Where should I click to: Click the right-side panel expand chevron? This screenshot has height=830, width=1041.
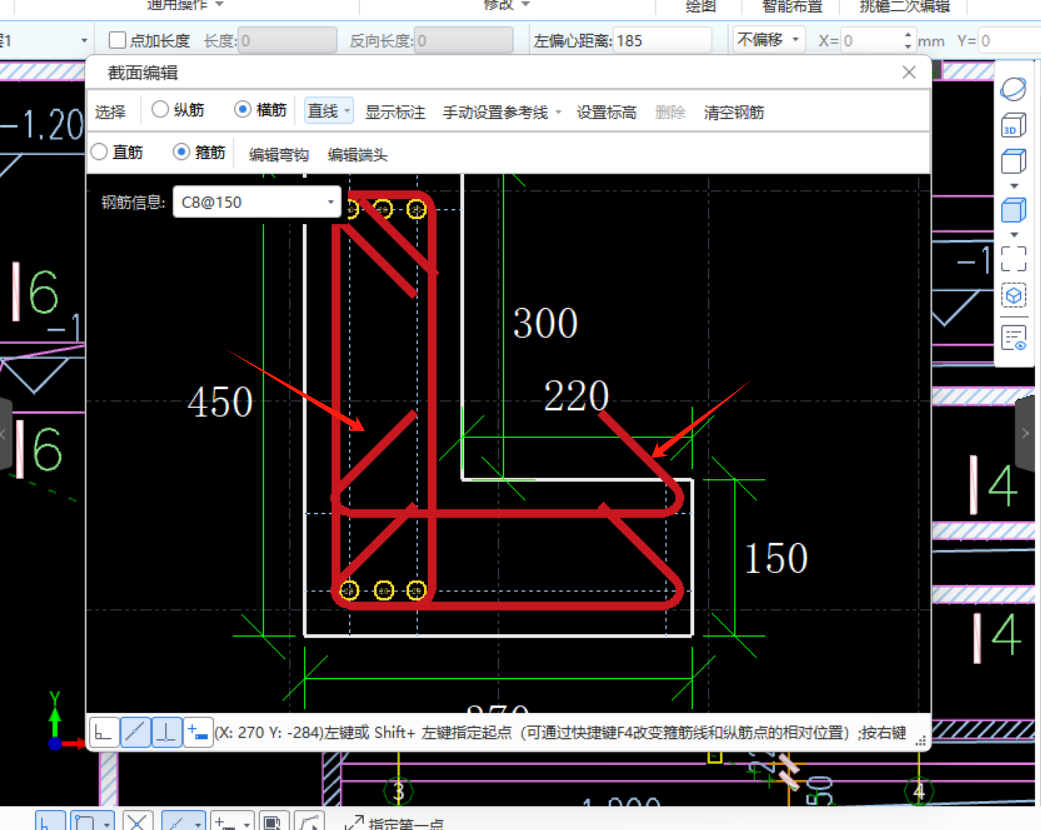[x=1026, y=433]
